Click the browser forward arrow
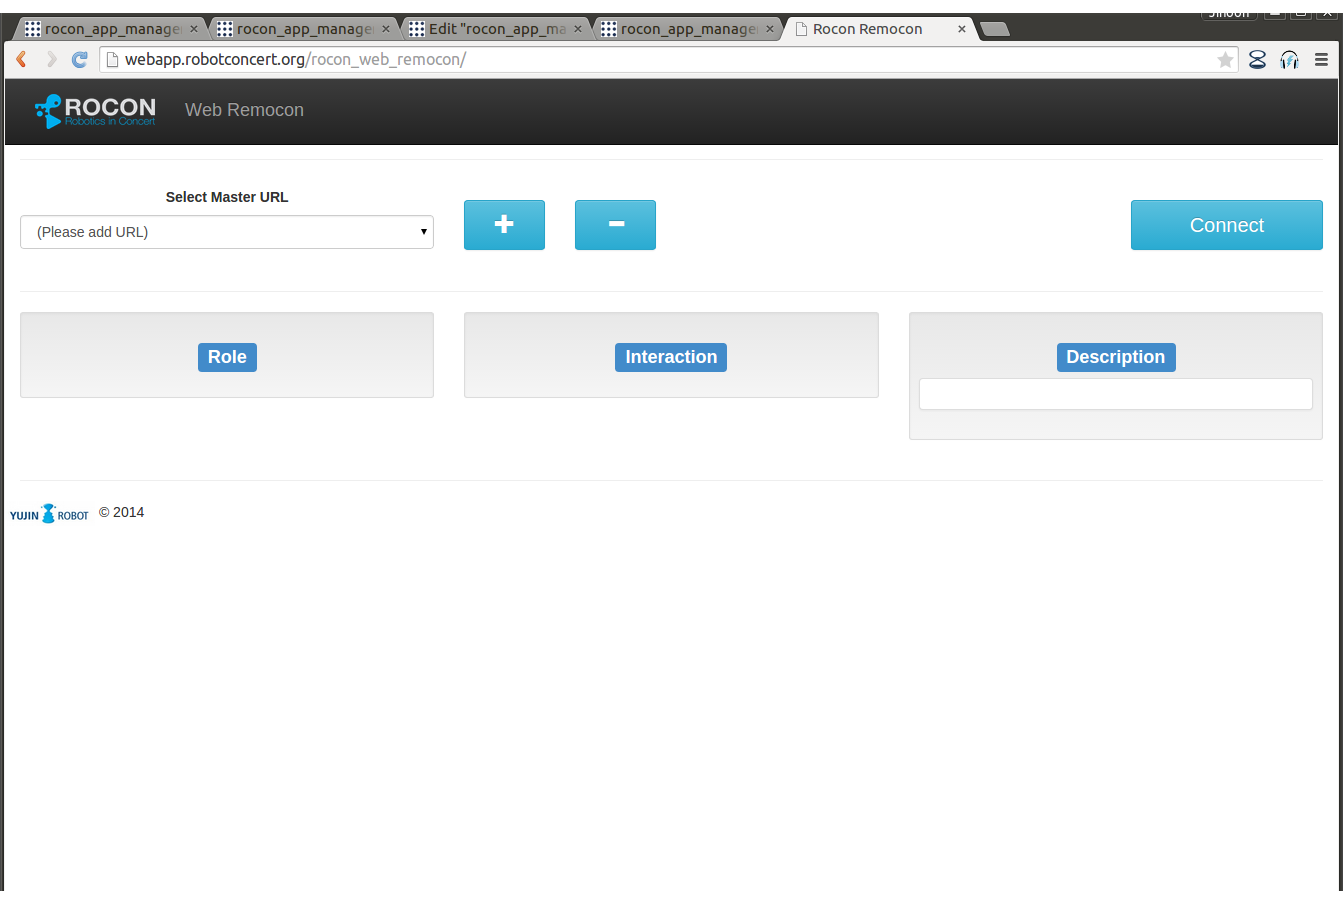The image size is (1343, 904). (51, 60)
